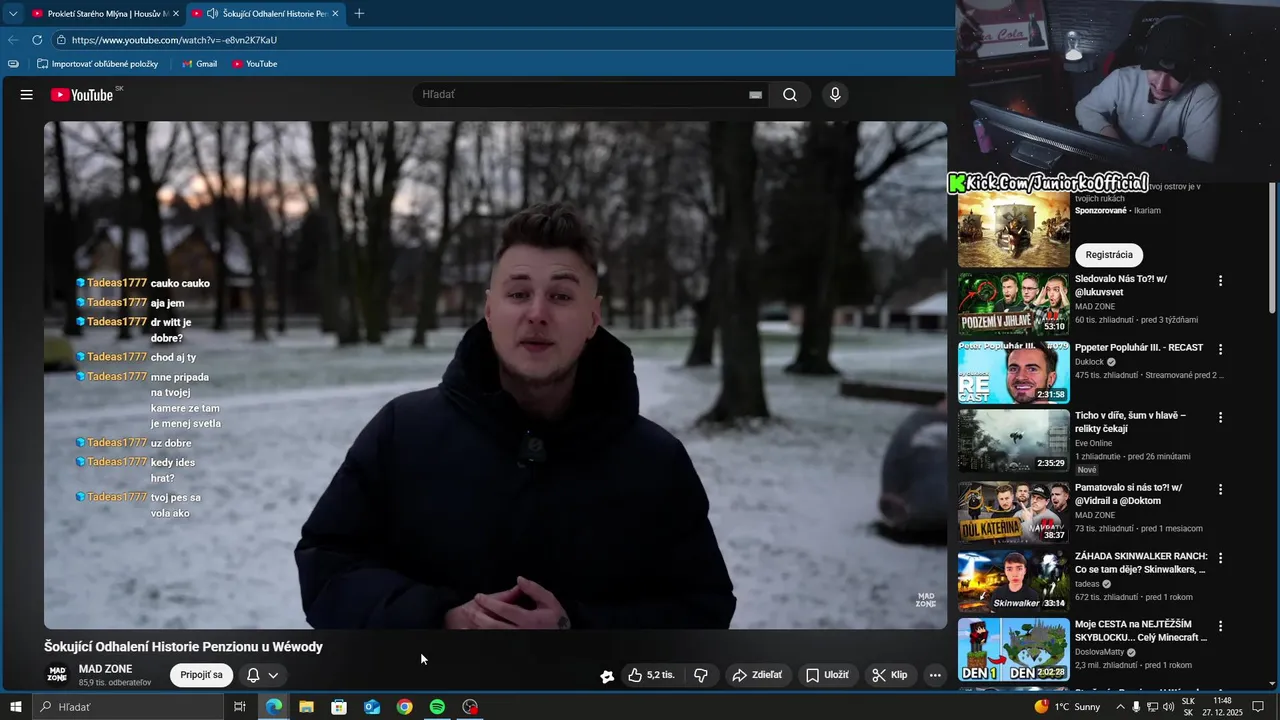The height and width of the screenshot is (720, 1280).
Task: Open Microsoft Edge from taskbar
Action: click(x=273, y=707)
